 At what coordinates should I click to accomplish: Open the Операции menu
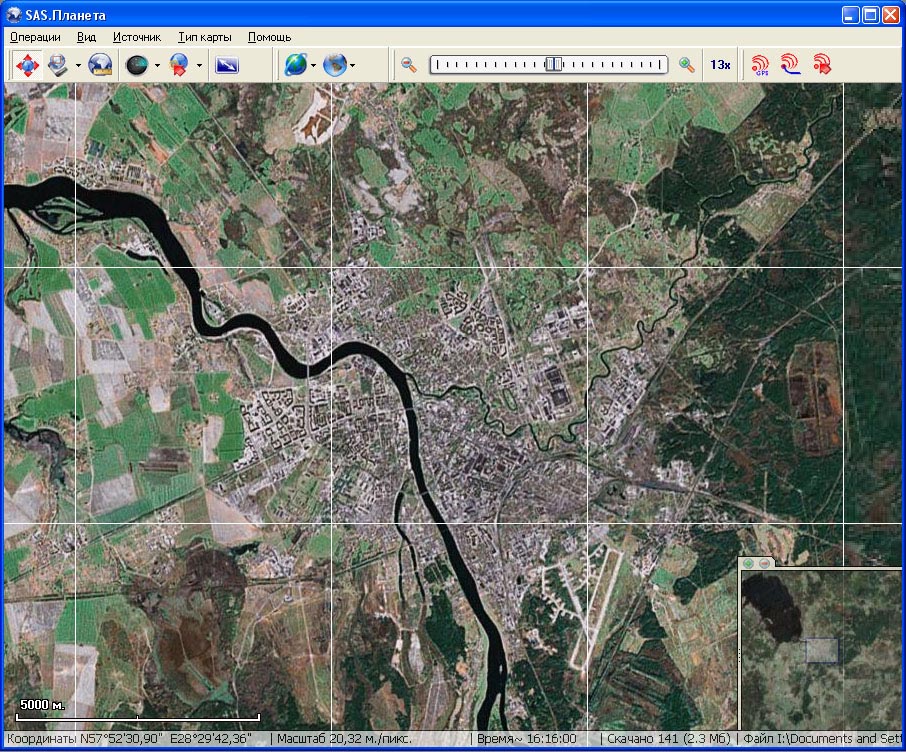[x=35, y=37]
